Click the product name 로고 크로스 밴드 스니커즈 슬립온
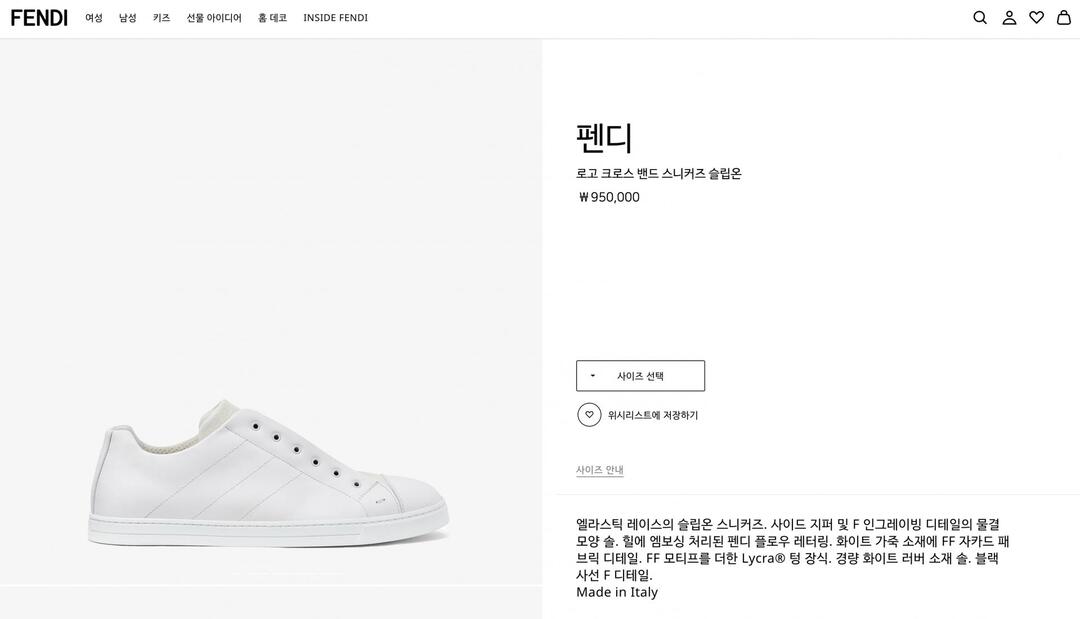This screenshot has width=1080, height=619. [658, 173]
